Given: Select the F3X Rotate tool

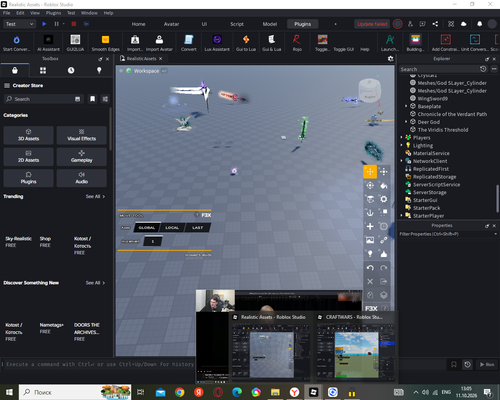Looking at the screenshot, I should click(x=370, y=185).
